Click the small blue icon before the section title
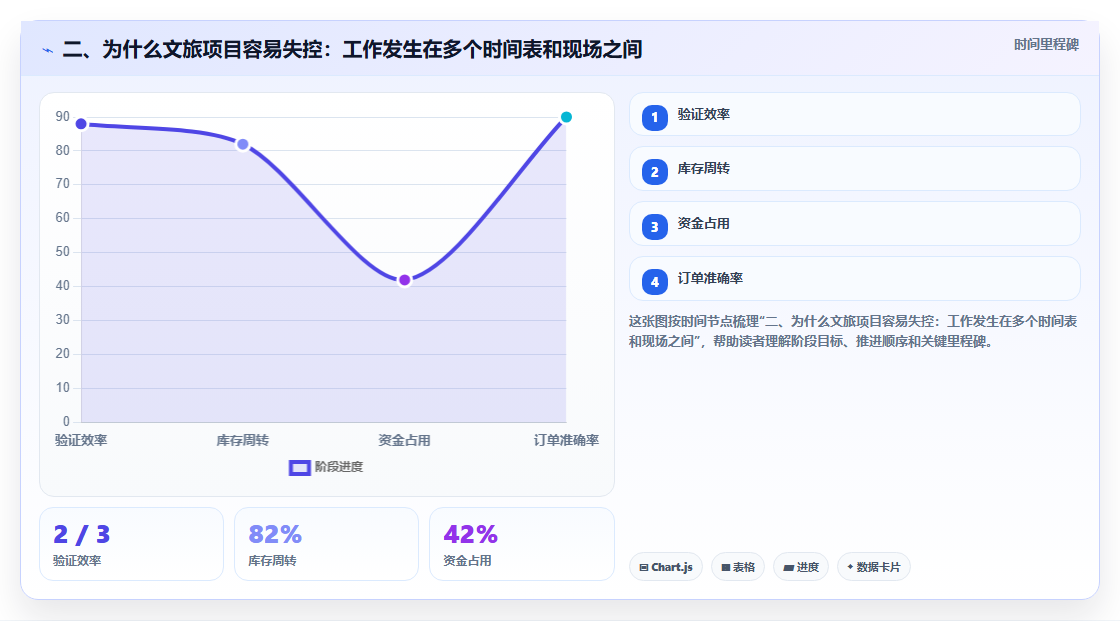1120x621 pixels. click(x=47, y=50)
